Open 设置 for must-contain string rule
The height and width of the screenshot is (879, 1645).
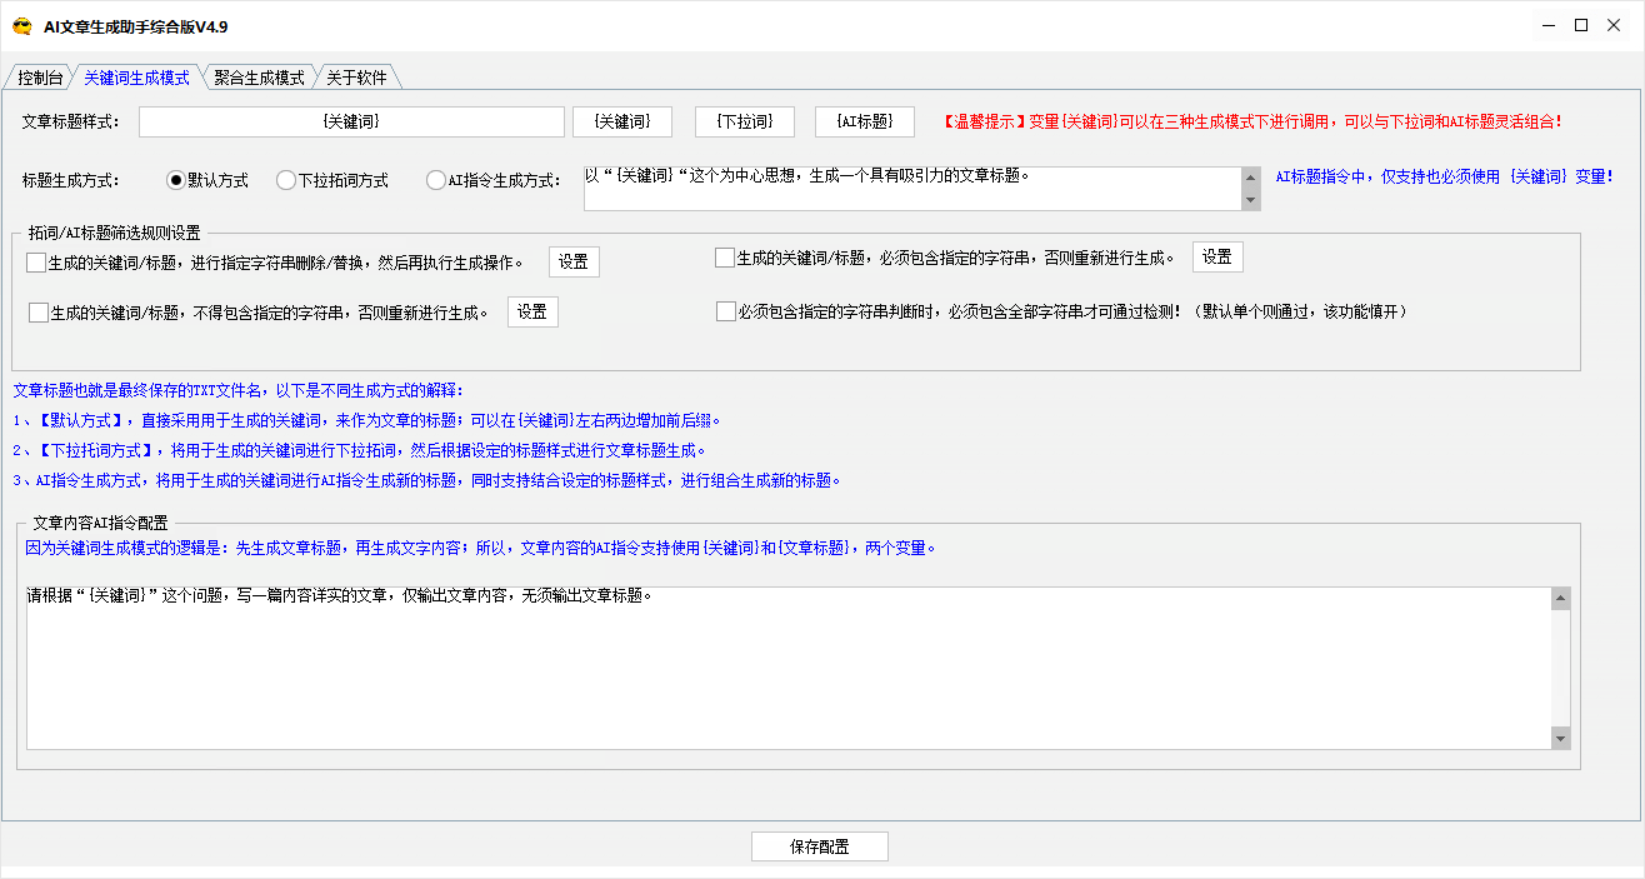pos(1217,257)
